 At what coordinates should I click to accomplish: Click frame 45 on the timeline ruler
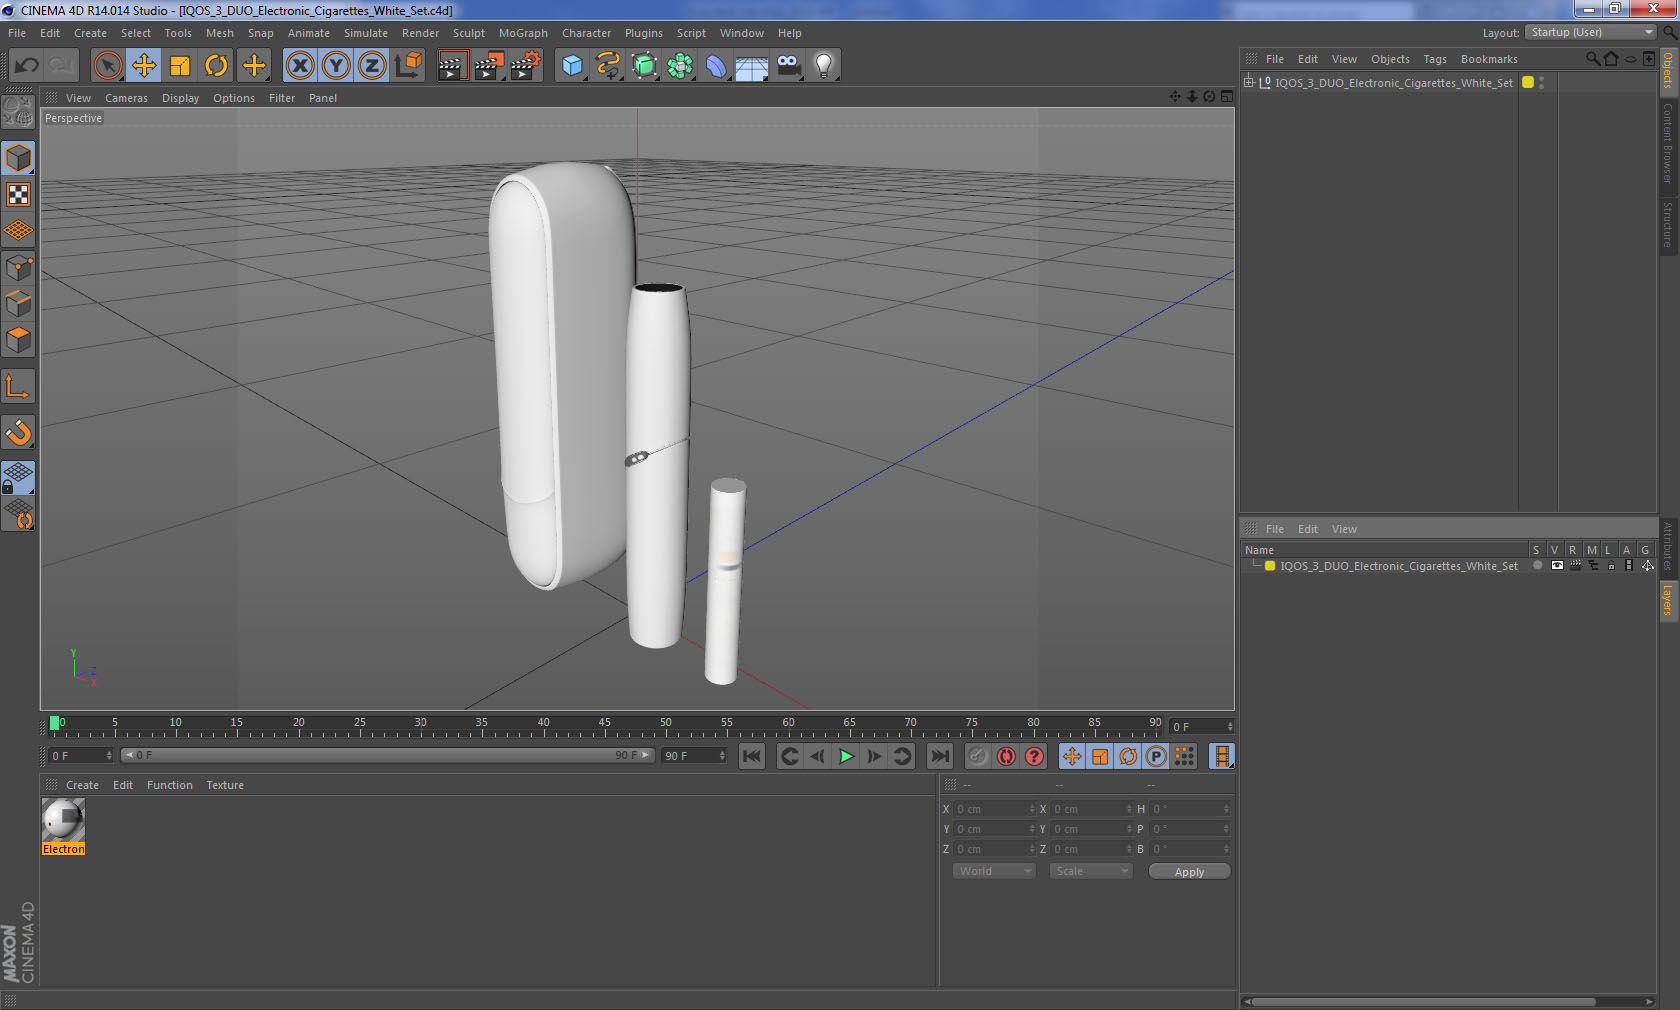point(604,724)
